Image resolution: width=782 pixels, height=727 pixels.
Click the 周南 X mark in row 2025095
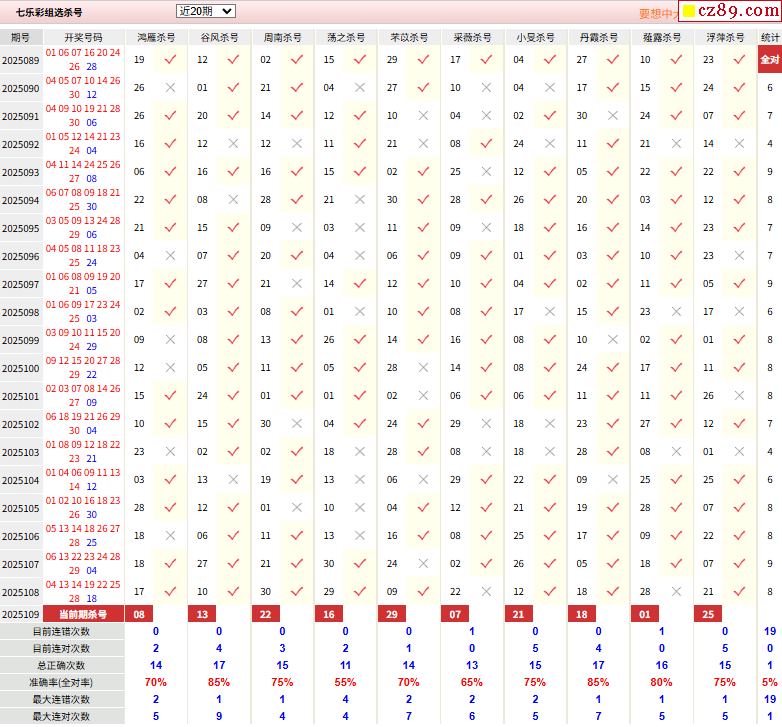coord(297,227)
